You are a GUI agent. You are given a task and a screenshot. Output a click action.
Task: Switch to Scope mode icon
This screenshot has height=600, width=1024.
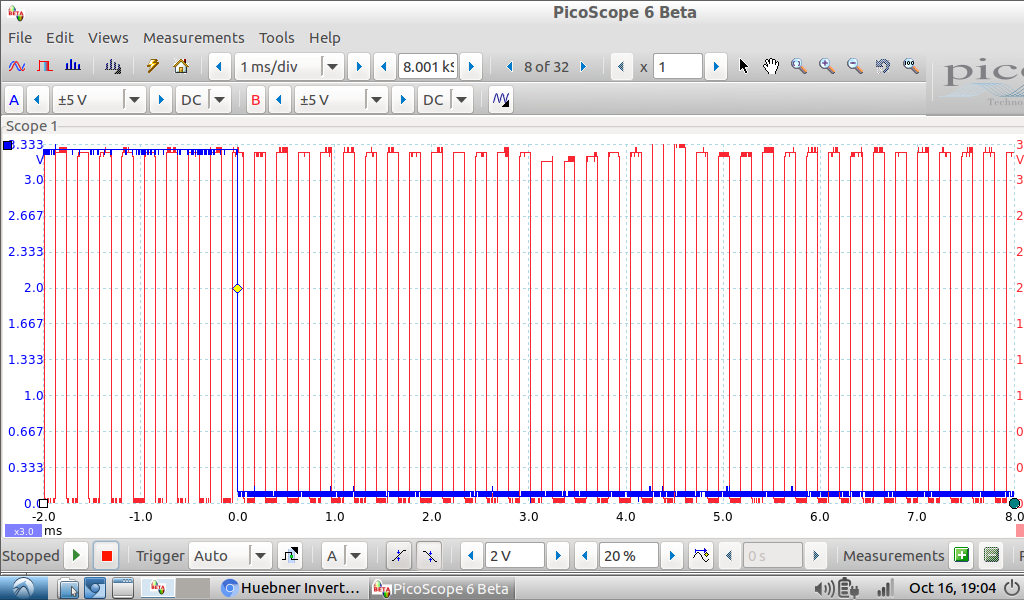tap(17, 67)
